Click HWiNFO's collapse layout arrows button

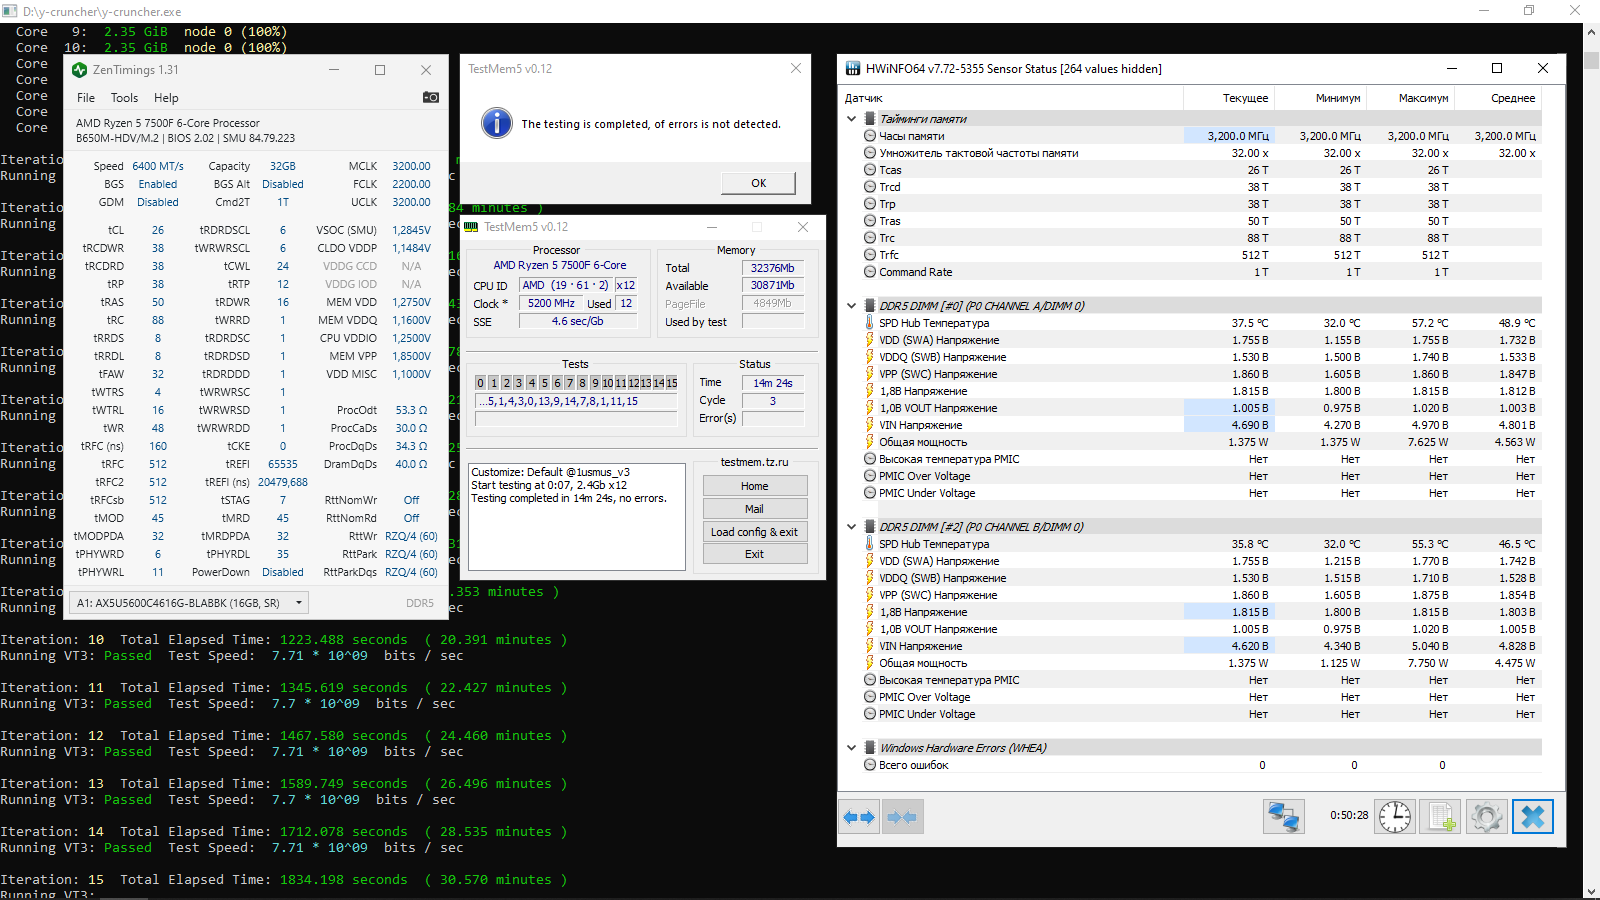(902, 817)
